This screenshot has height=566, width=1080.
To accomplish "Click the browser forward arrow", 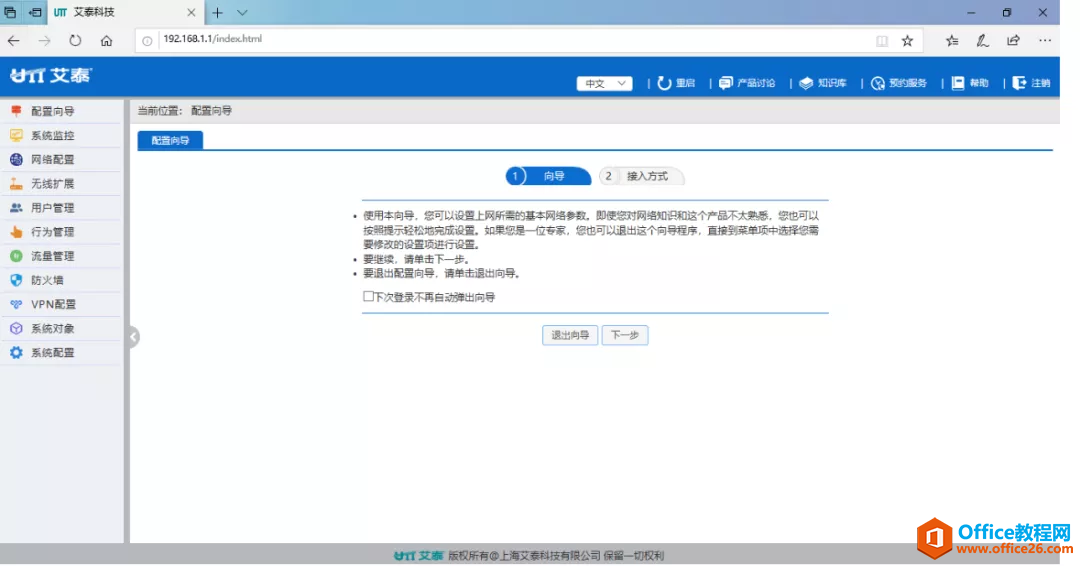I will pos(44,41).
